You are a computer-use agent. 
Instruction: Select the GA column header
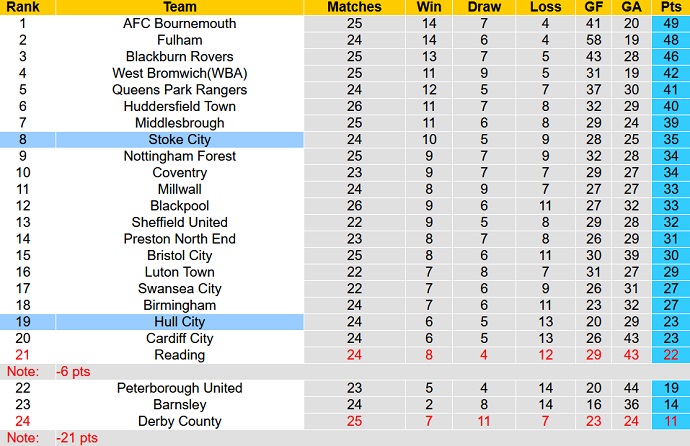coord(630,7)
